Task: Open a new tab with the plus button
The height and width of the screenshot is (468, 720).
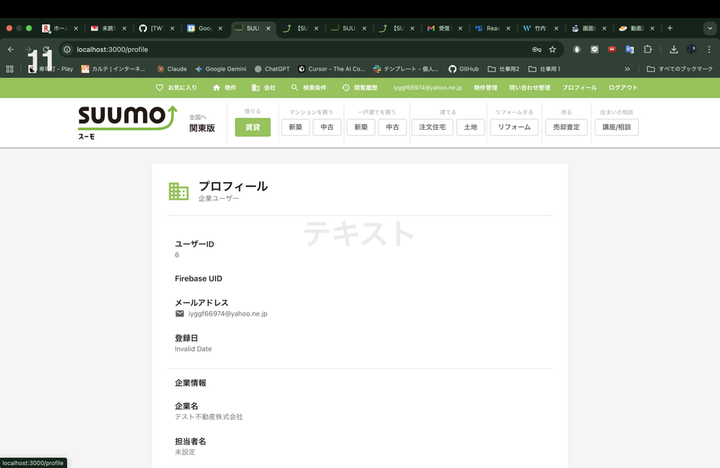Action: (670, 28)
